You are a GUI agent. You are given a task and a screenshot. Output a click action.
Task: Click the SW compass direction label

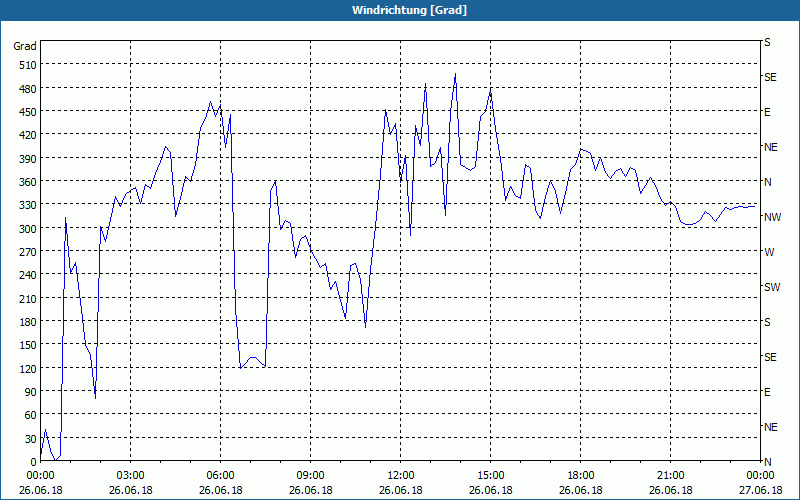772,287
